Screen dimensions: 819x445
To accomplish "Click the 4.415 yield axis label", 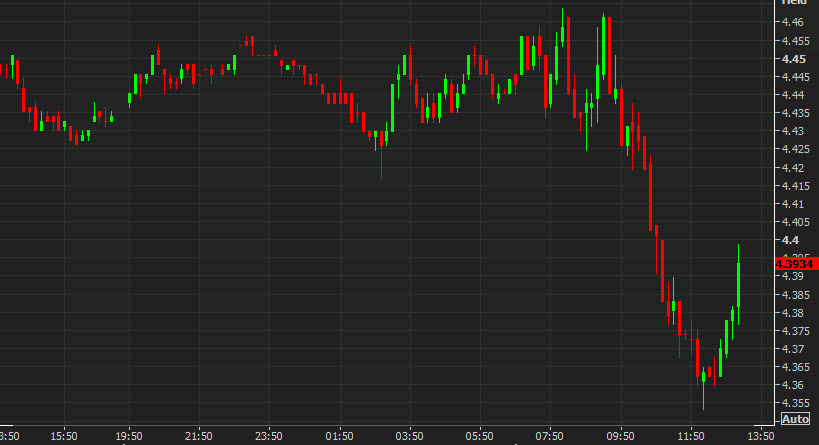I will pyautogui.click(x=795, y=186).
